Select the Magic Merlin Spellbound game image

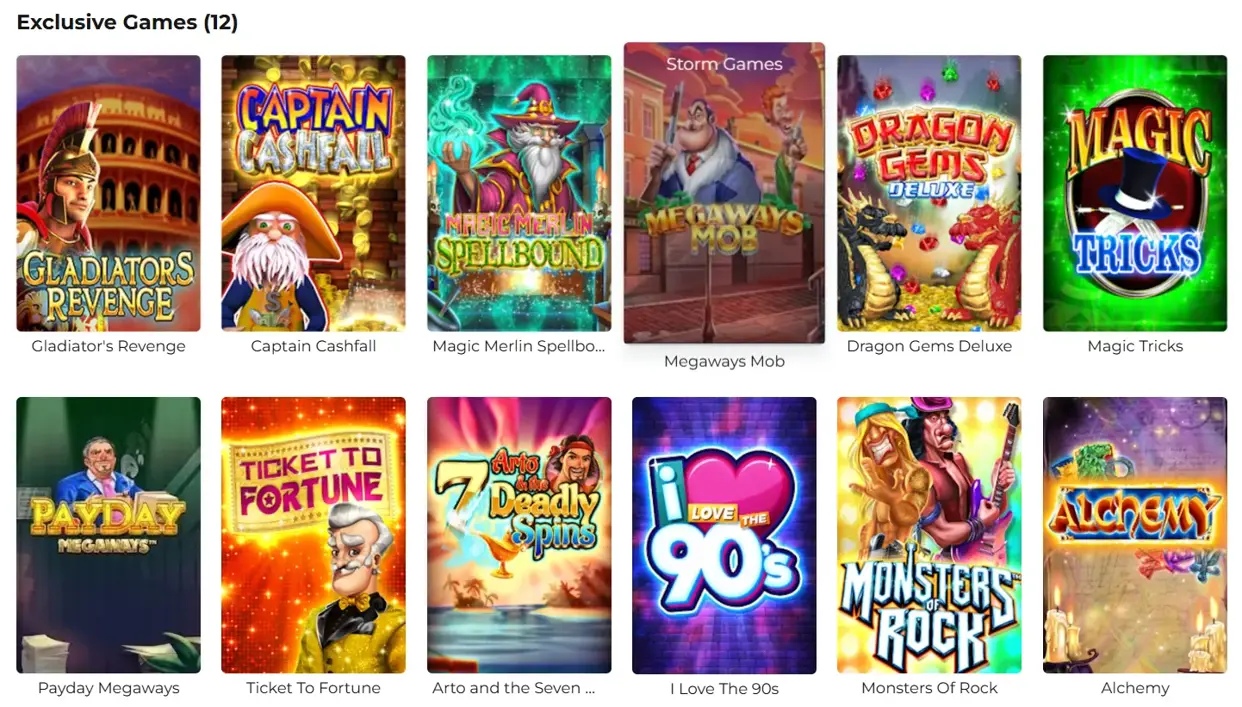tap(519, 193)
